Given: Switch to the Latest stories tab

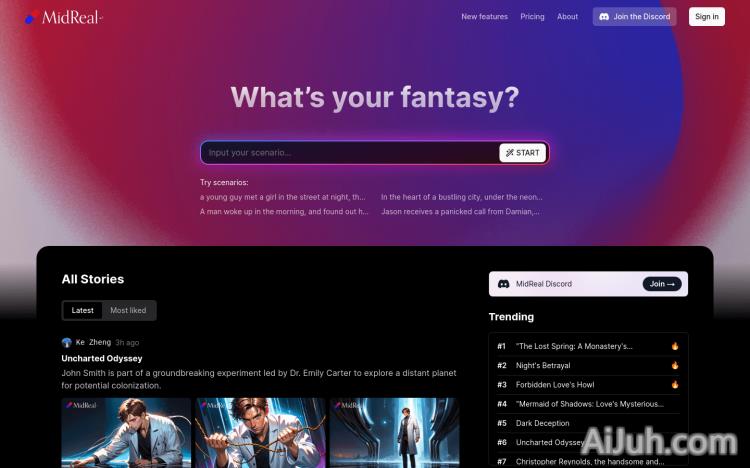Looking at the screenshot, I should 82,310.
